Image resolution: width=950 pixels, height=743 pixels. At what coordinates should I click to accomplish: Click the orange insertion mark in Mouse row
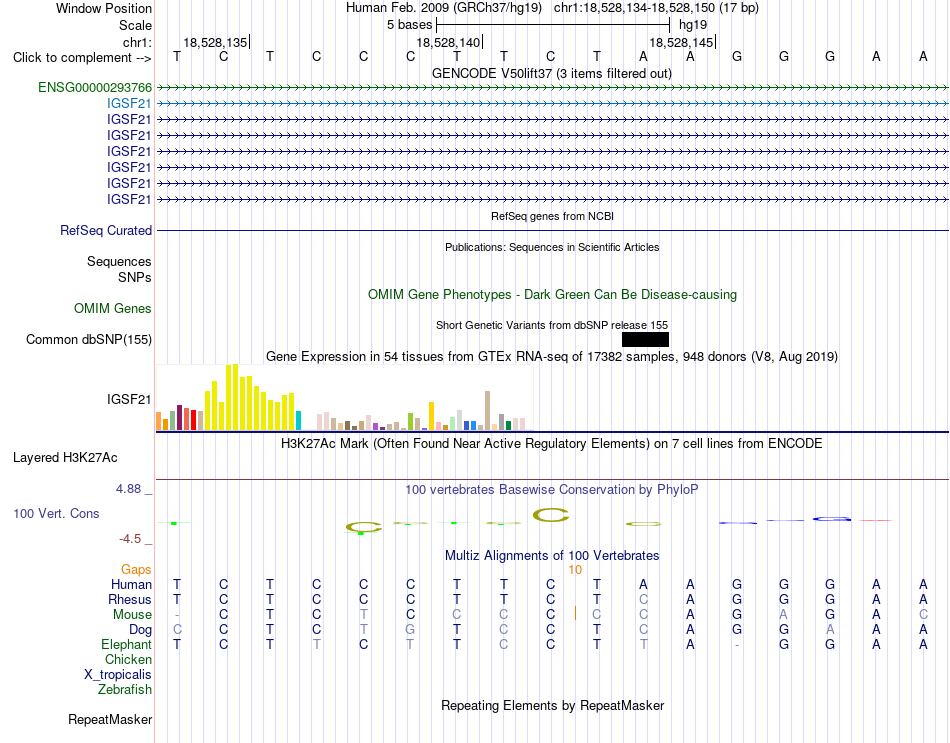[x=575, y=614]
